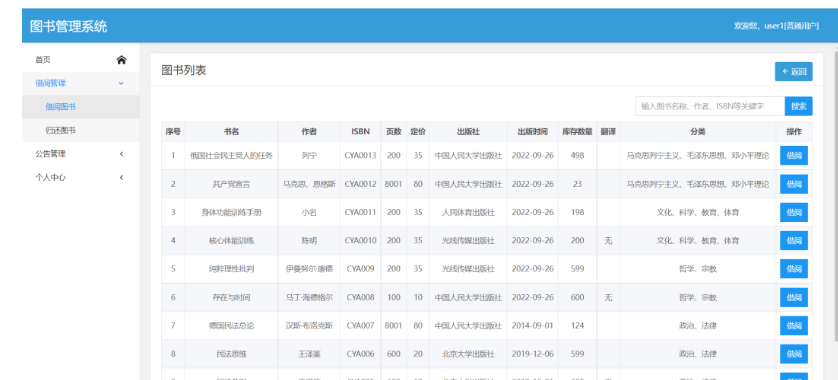Click the date cell 2019-12-06
Image resolution: width=838 pixels, height=380 pixels.
(533, 354)
